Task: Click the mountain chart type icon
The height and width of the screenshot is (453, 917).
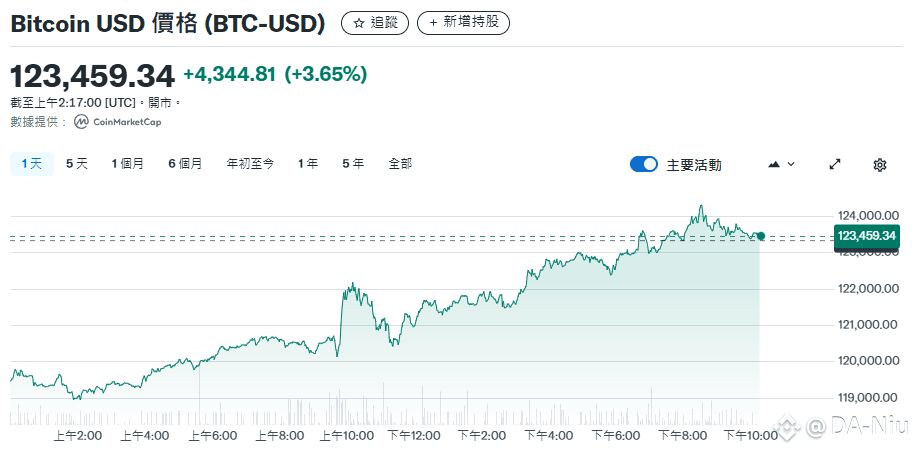Action: point(774,165)
